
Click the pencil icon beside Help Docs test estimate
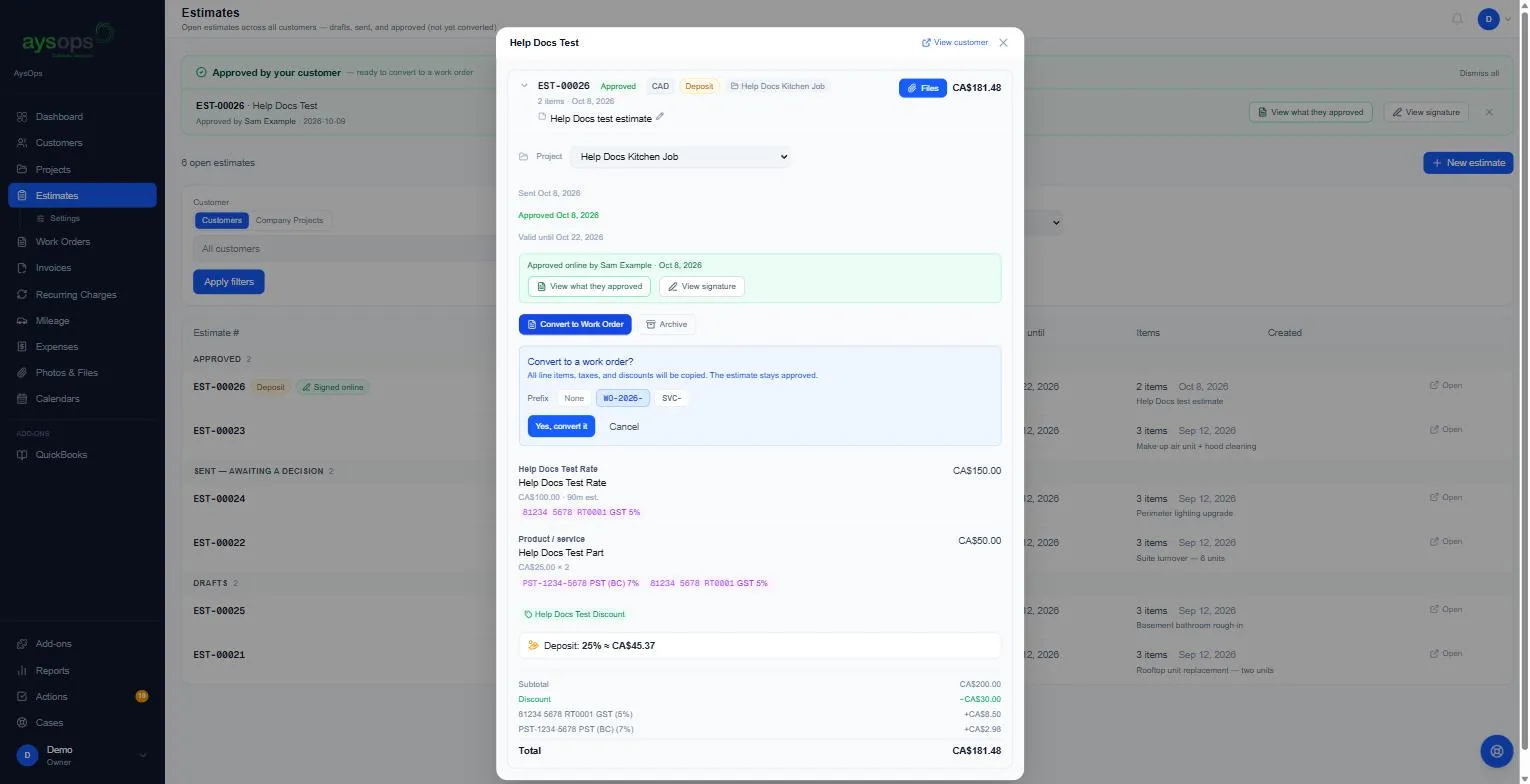pos(660,117)
